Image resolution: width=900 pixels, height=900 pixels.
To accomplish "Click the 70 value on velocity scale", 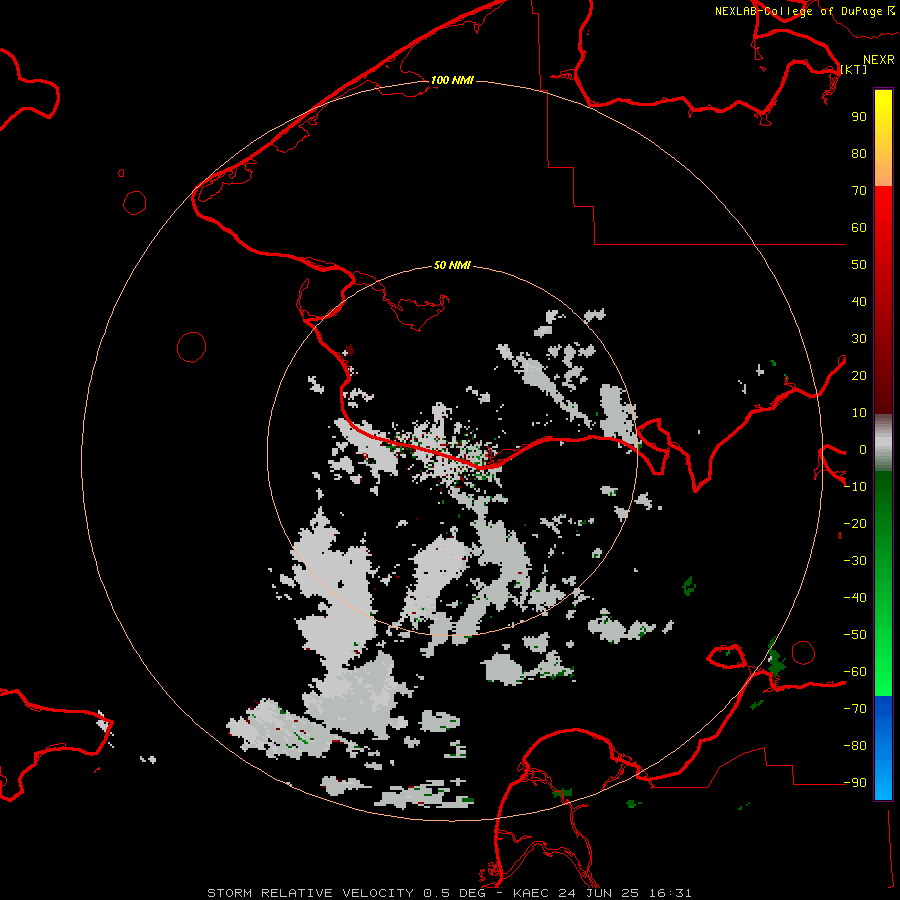I will point(859,191).
